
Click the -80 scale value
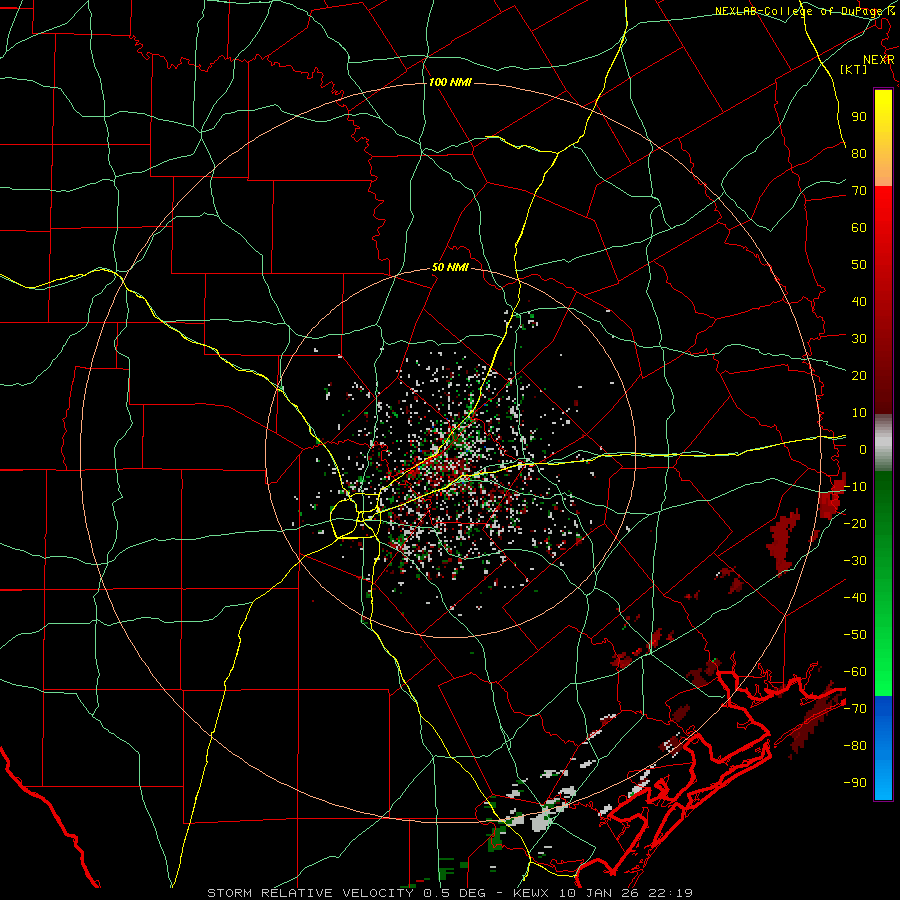(855, 746)
